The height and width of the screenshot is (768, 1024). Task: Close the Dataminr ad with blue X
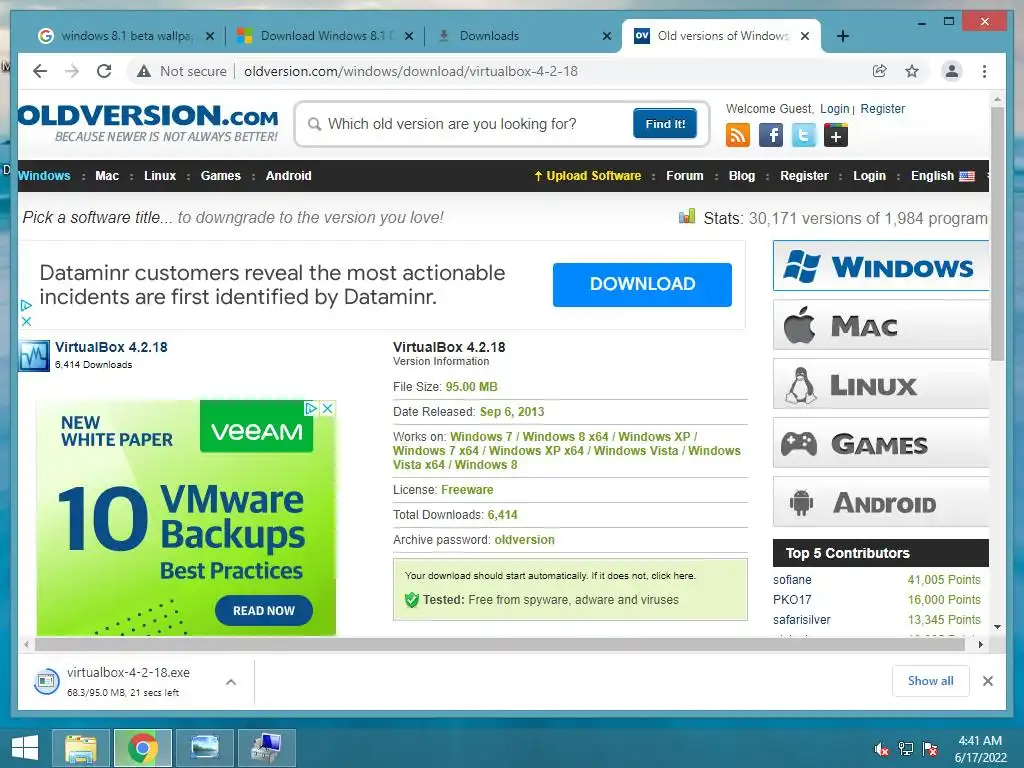tap(26, 321)
